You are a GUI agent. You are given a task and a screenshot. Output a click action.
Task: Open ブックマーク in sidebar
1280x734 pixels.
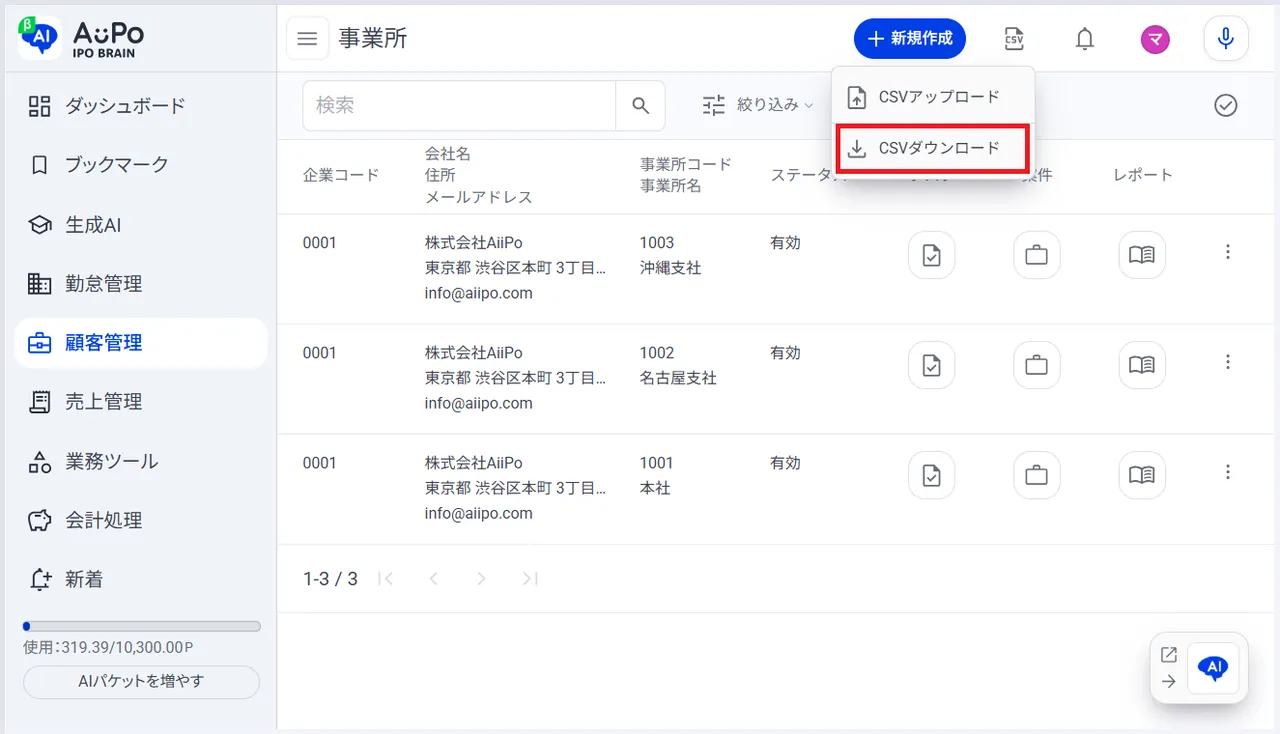pos(141,165)
